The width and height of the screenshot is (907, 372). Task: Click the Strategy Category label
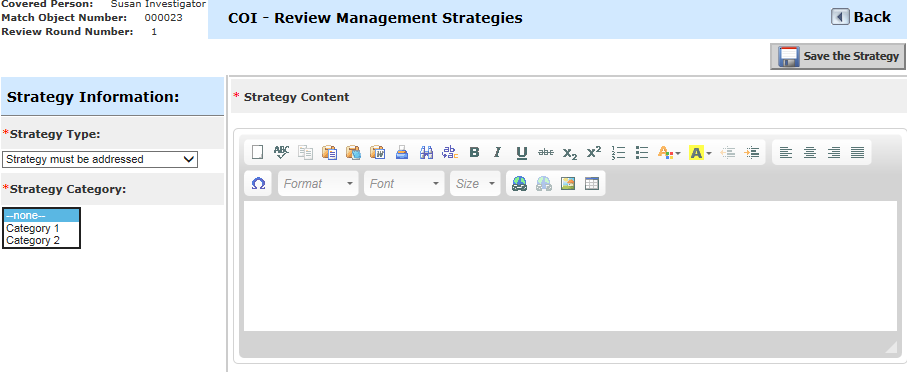tap(68, 189)
